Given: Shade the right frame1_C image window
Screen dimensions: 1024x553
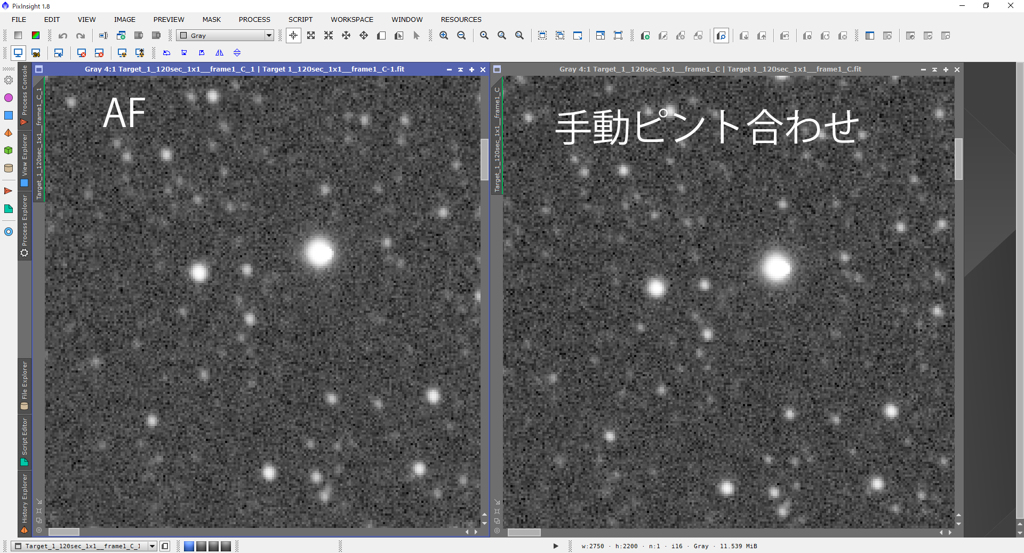Looking at the screenshot, I should click(x=935, y=69).
